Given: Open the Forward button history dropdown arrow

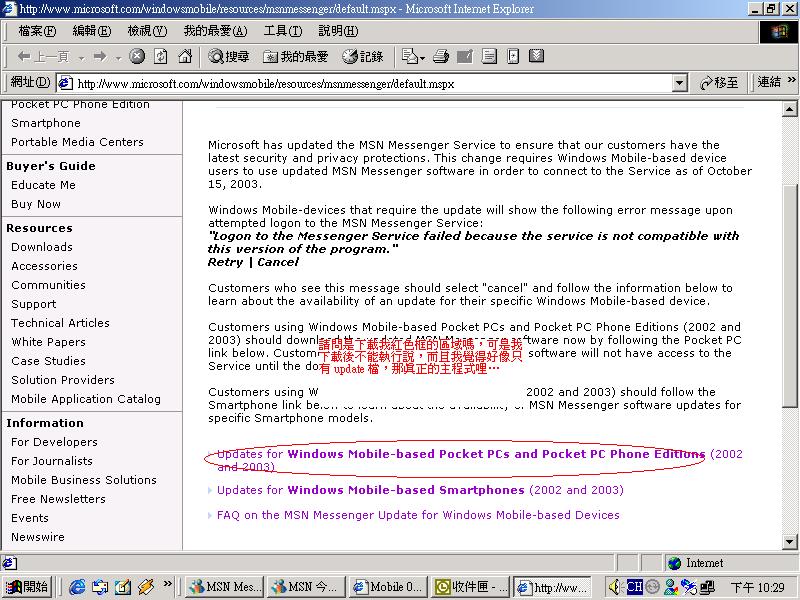Looking at the screenshot, I should pos(118,58).
